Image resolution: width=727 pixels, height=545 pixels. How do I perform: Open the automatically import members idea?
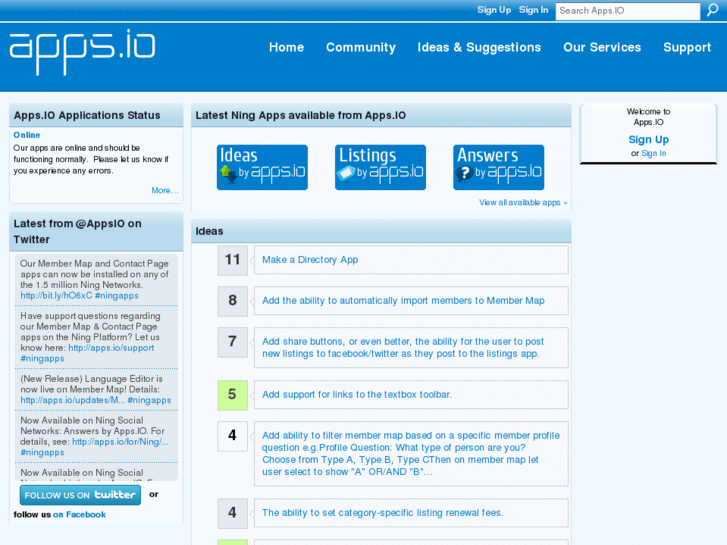tap(403, 301)
